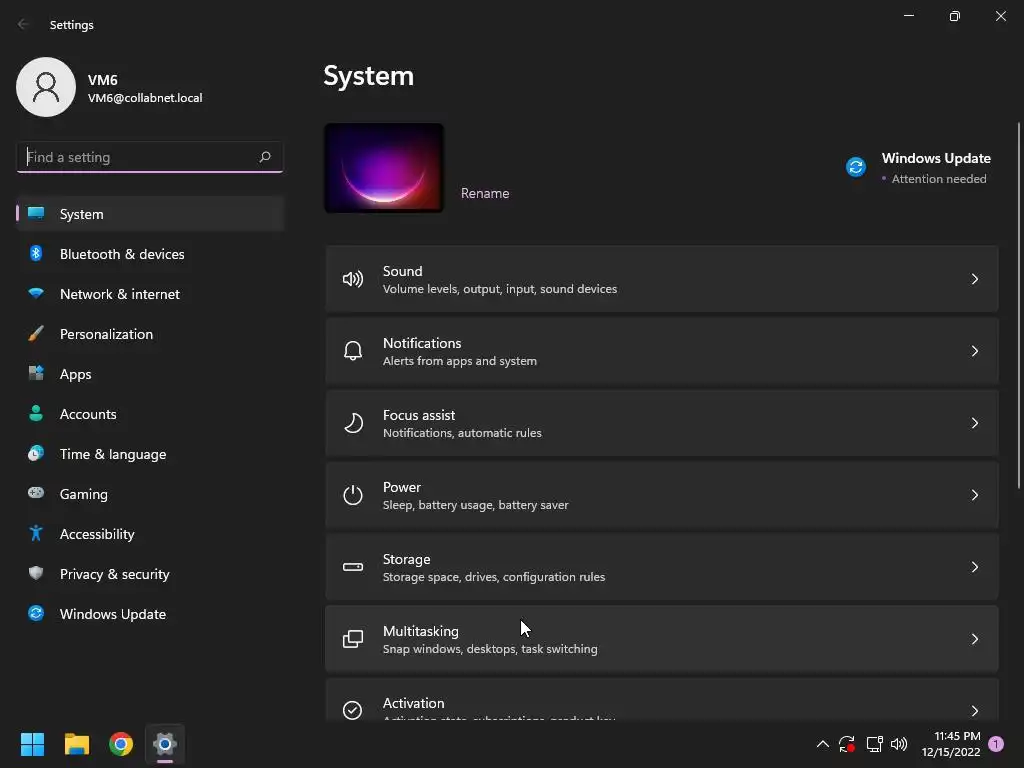1024x768 pixels.
Task: Click the Find a setting search box
Action: point(150,157)
